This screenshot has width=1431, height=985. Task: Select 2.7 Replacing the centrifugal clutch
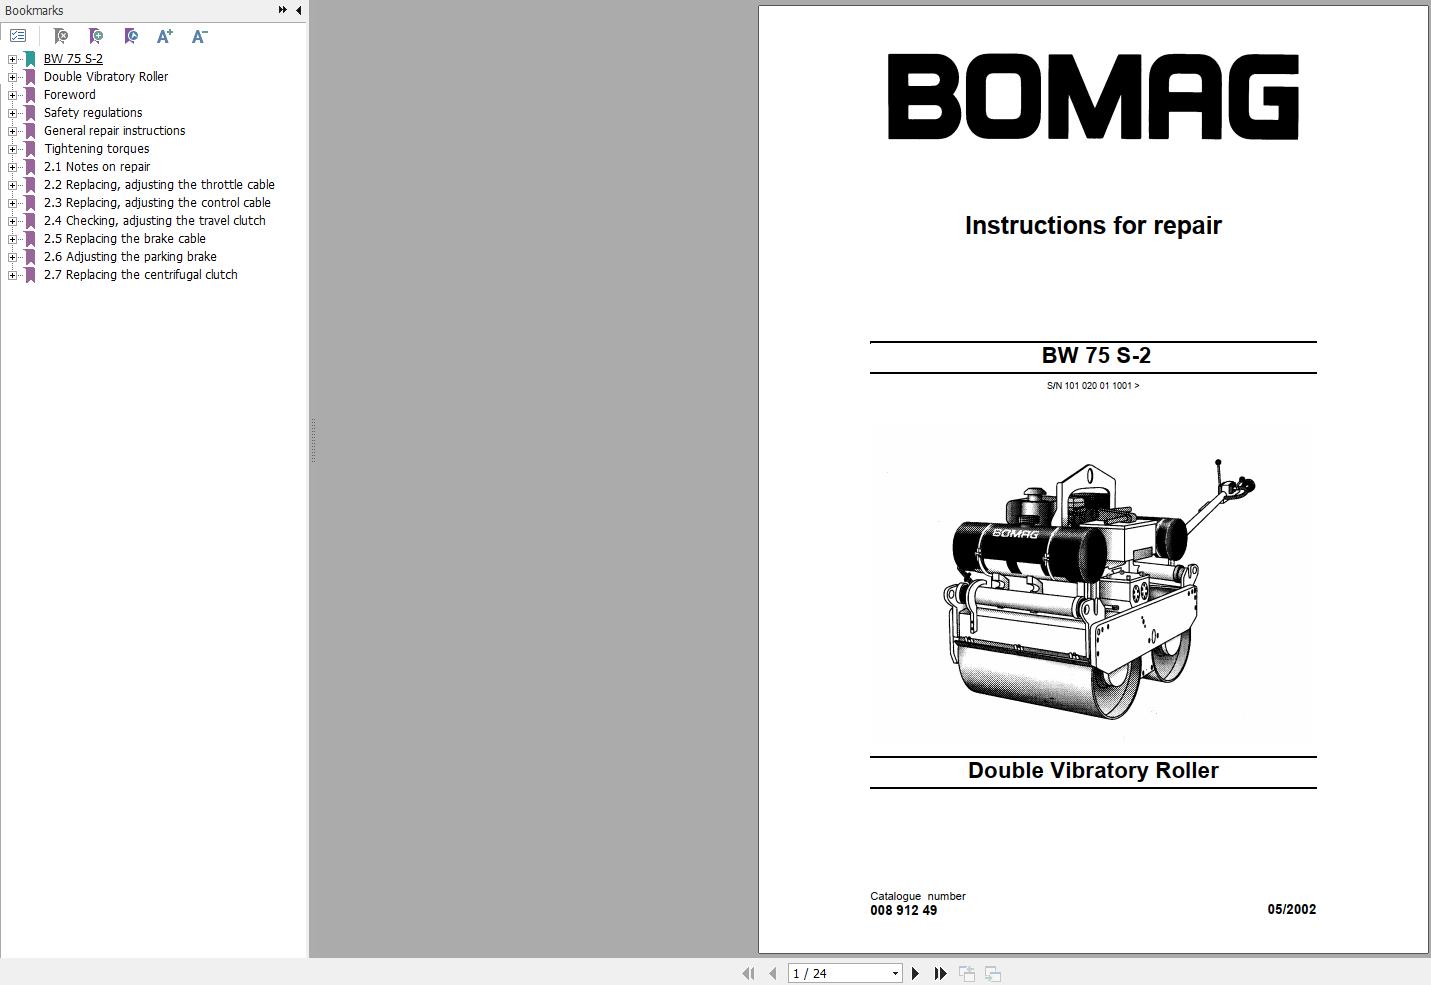point(141,275)
